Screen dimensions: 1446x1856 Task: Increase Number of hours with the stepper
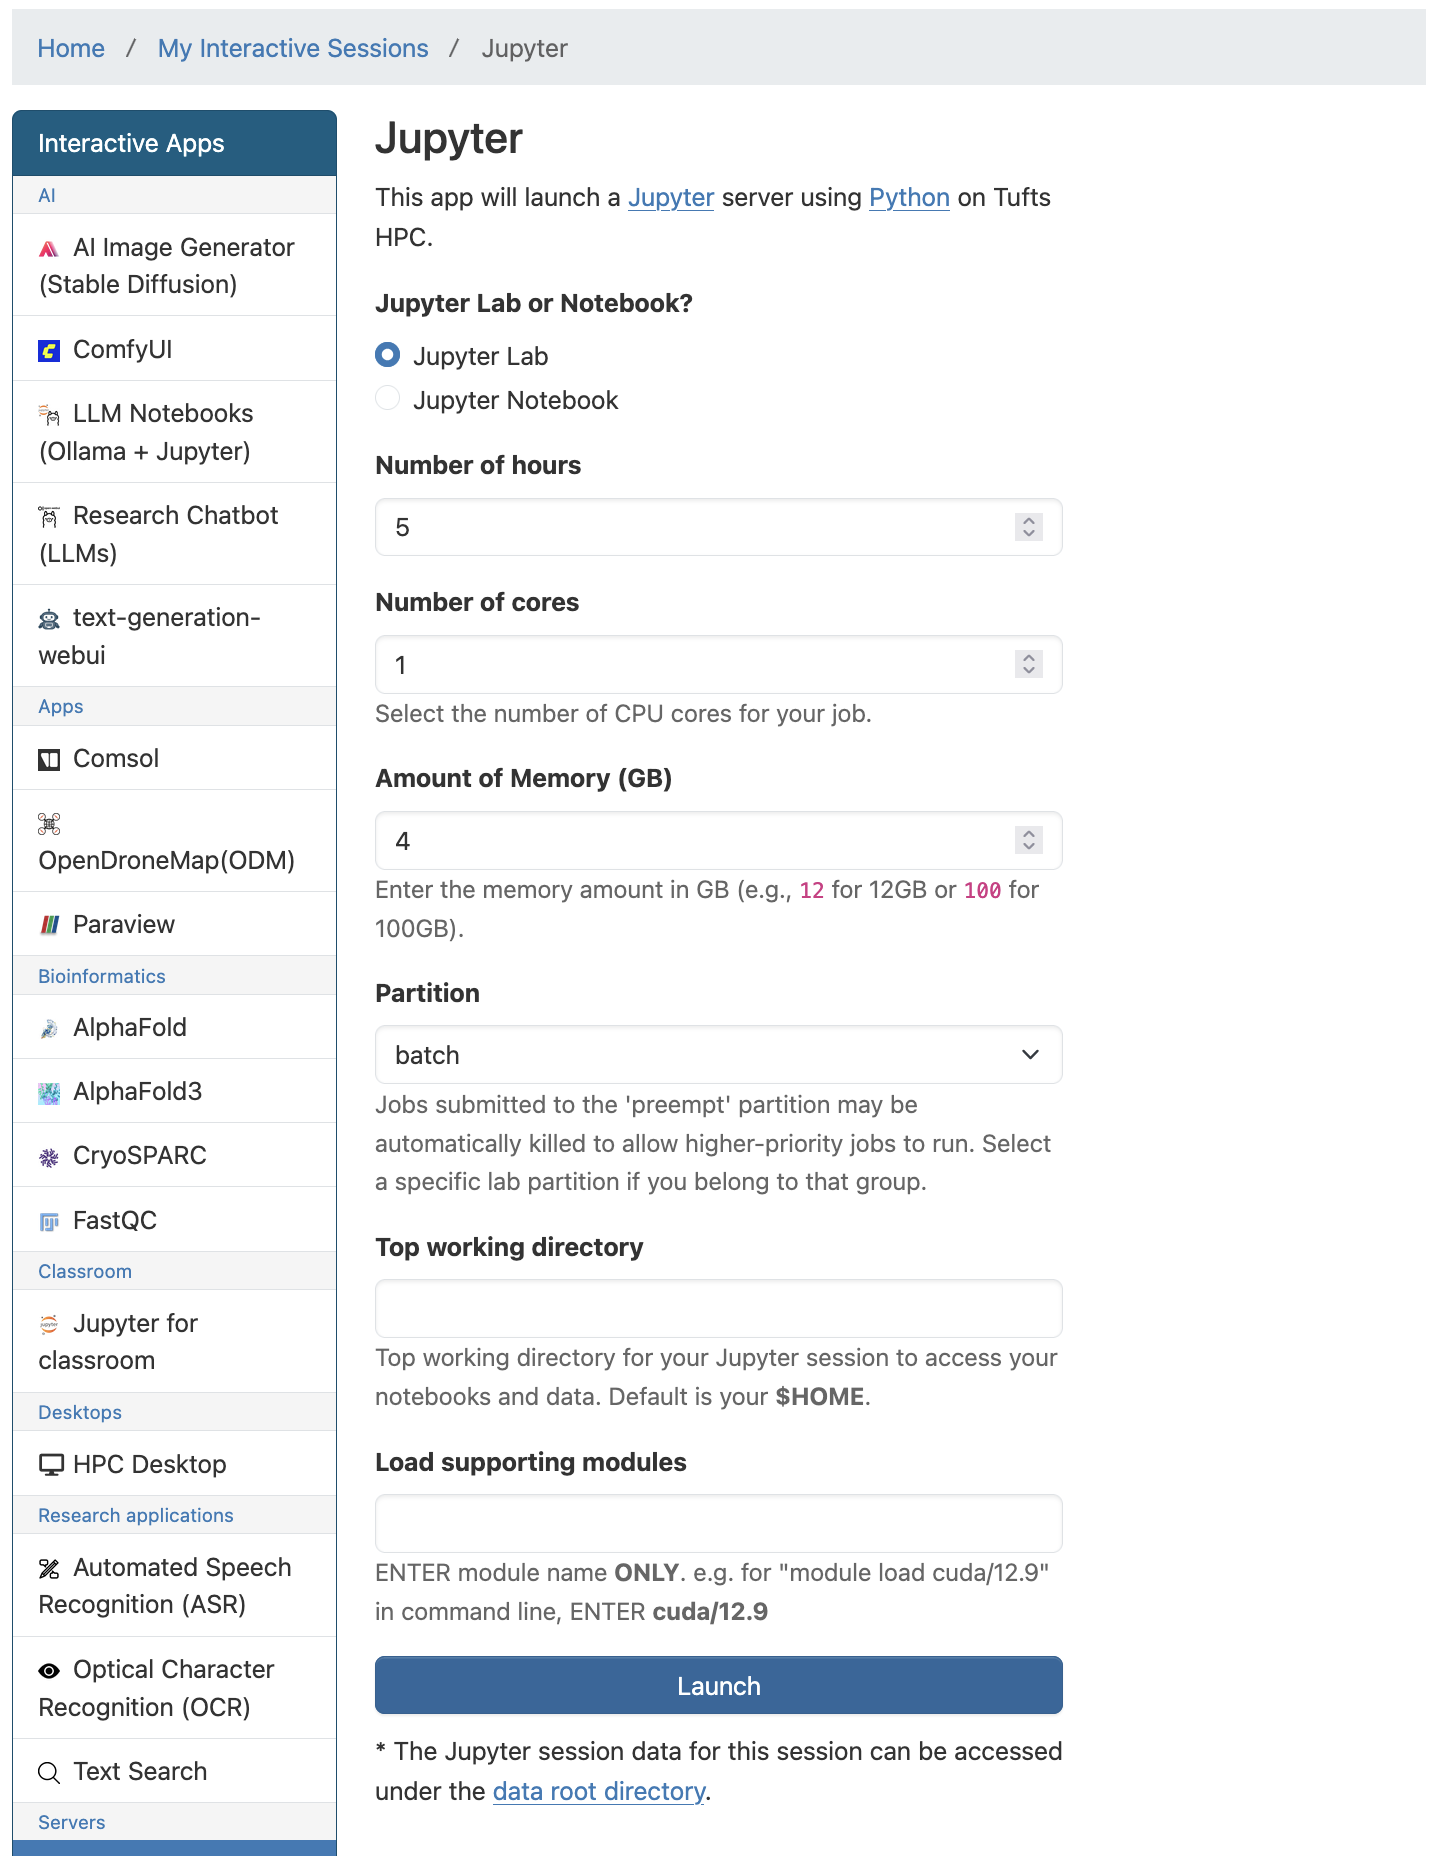pyautogui.click(x=1029, y=521)
